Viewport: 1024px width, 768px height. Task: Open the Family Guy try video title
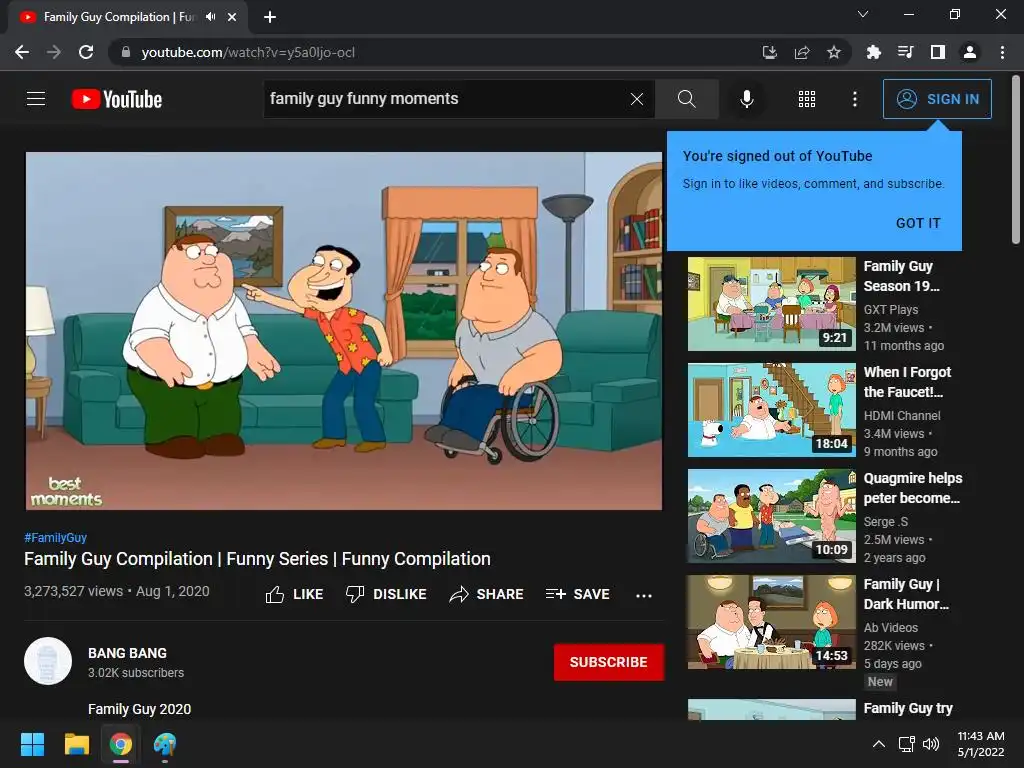pyautogui.click(x=908, y=709)
